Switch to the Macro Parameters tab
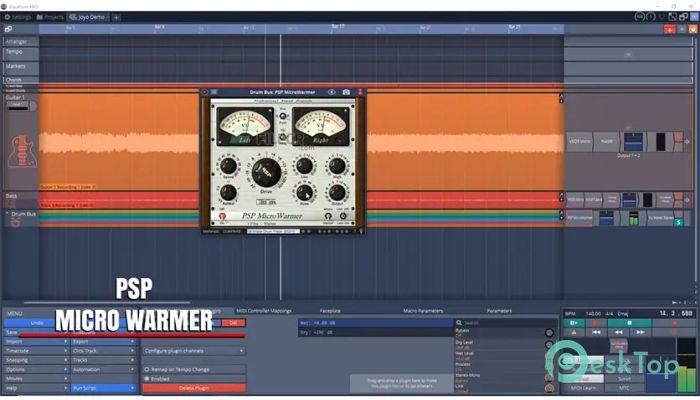Screen dimensions: 700x400 [x=423, y=311]
